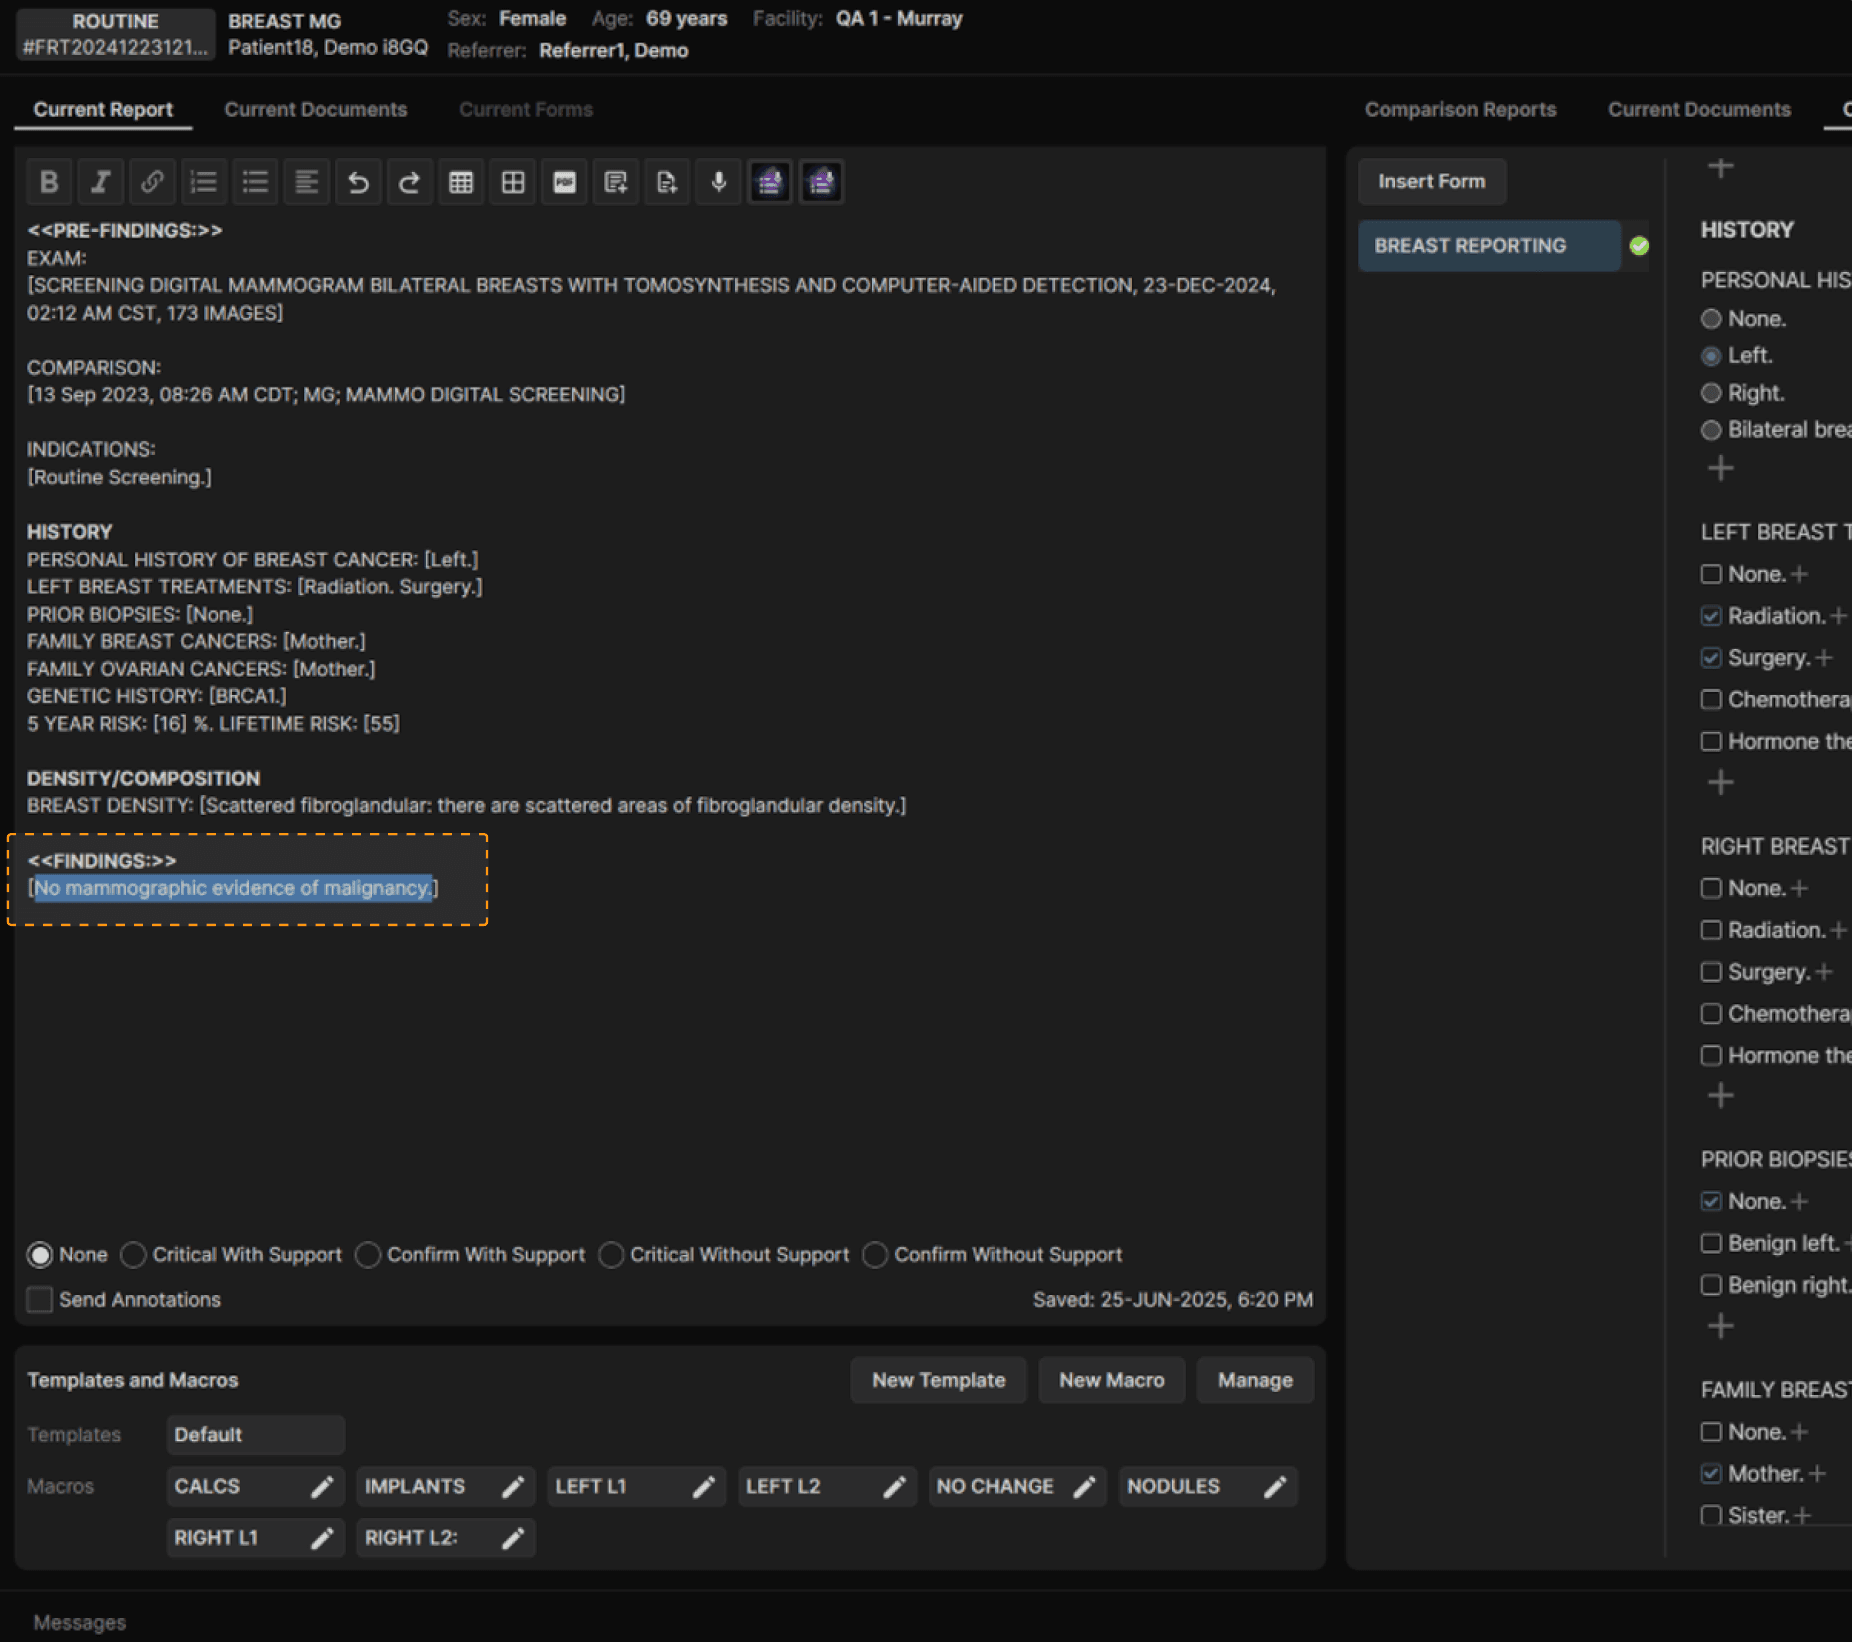This screenshot has height=1642, width=1852.
Task: Expand plus next to Prior Biopsies None
Action: 1799,1201
